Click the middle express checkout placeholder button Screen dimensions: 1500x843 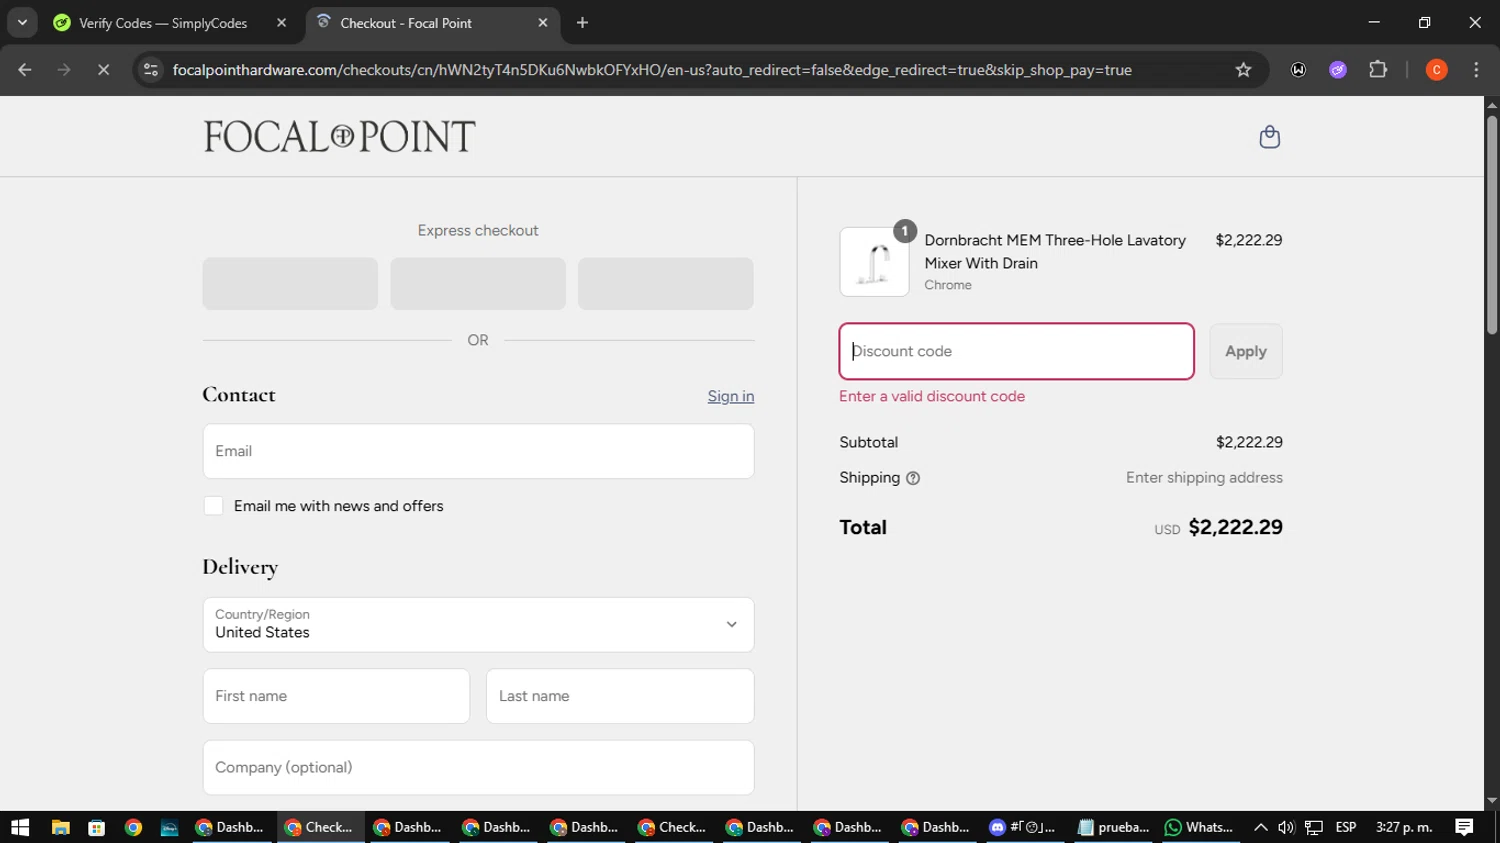pos(478,284)
